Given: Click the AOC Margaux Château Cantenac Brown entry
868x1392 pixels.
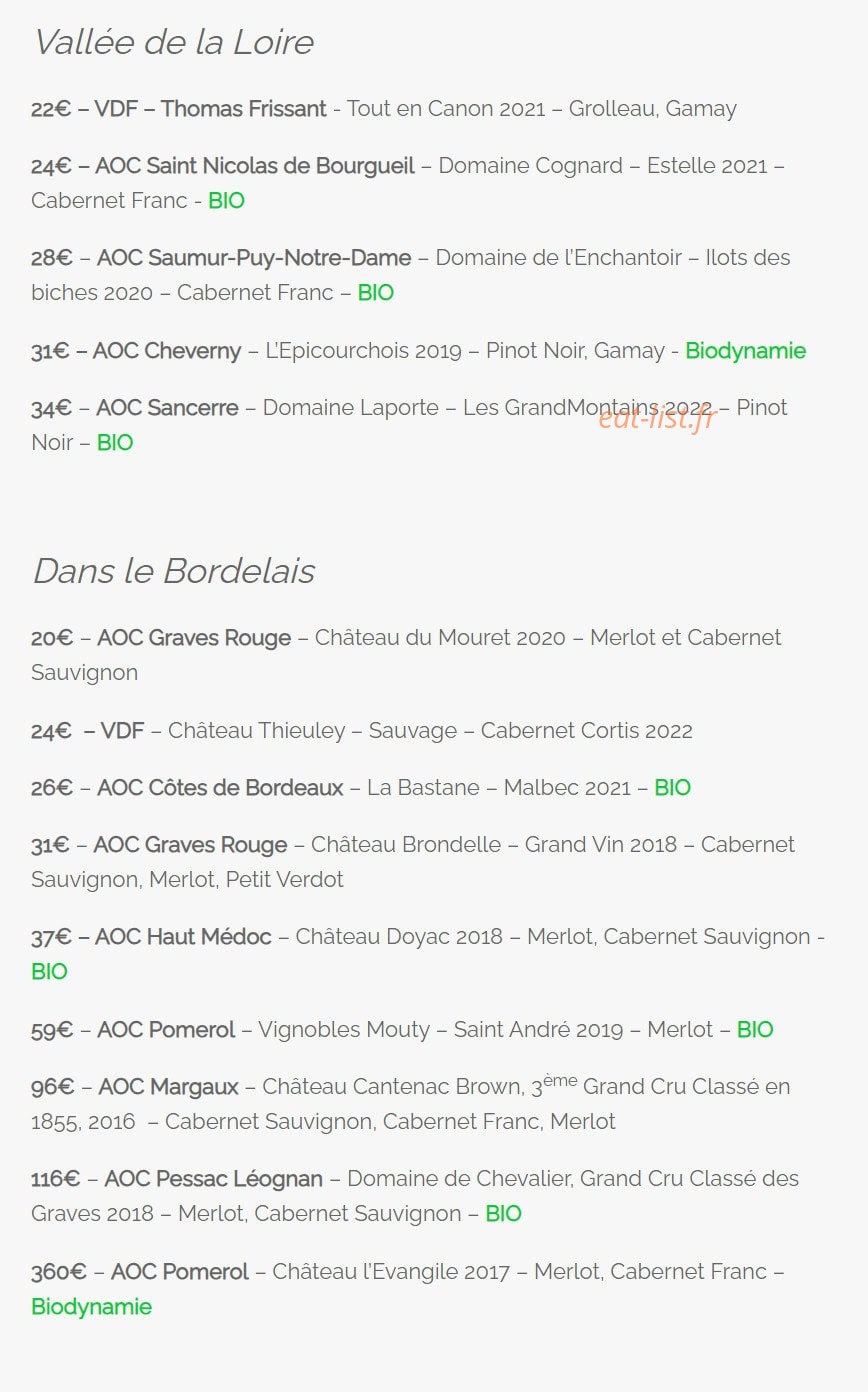Looking at the screenshot, I should point(411,1102).
